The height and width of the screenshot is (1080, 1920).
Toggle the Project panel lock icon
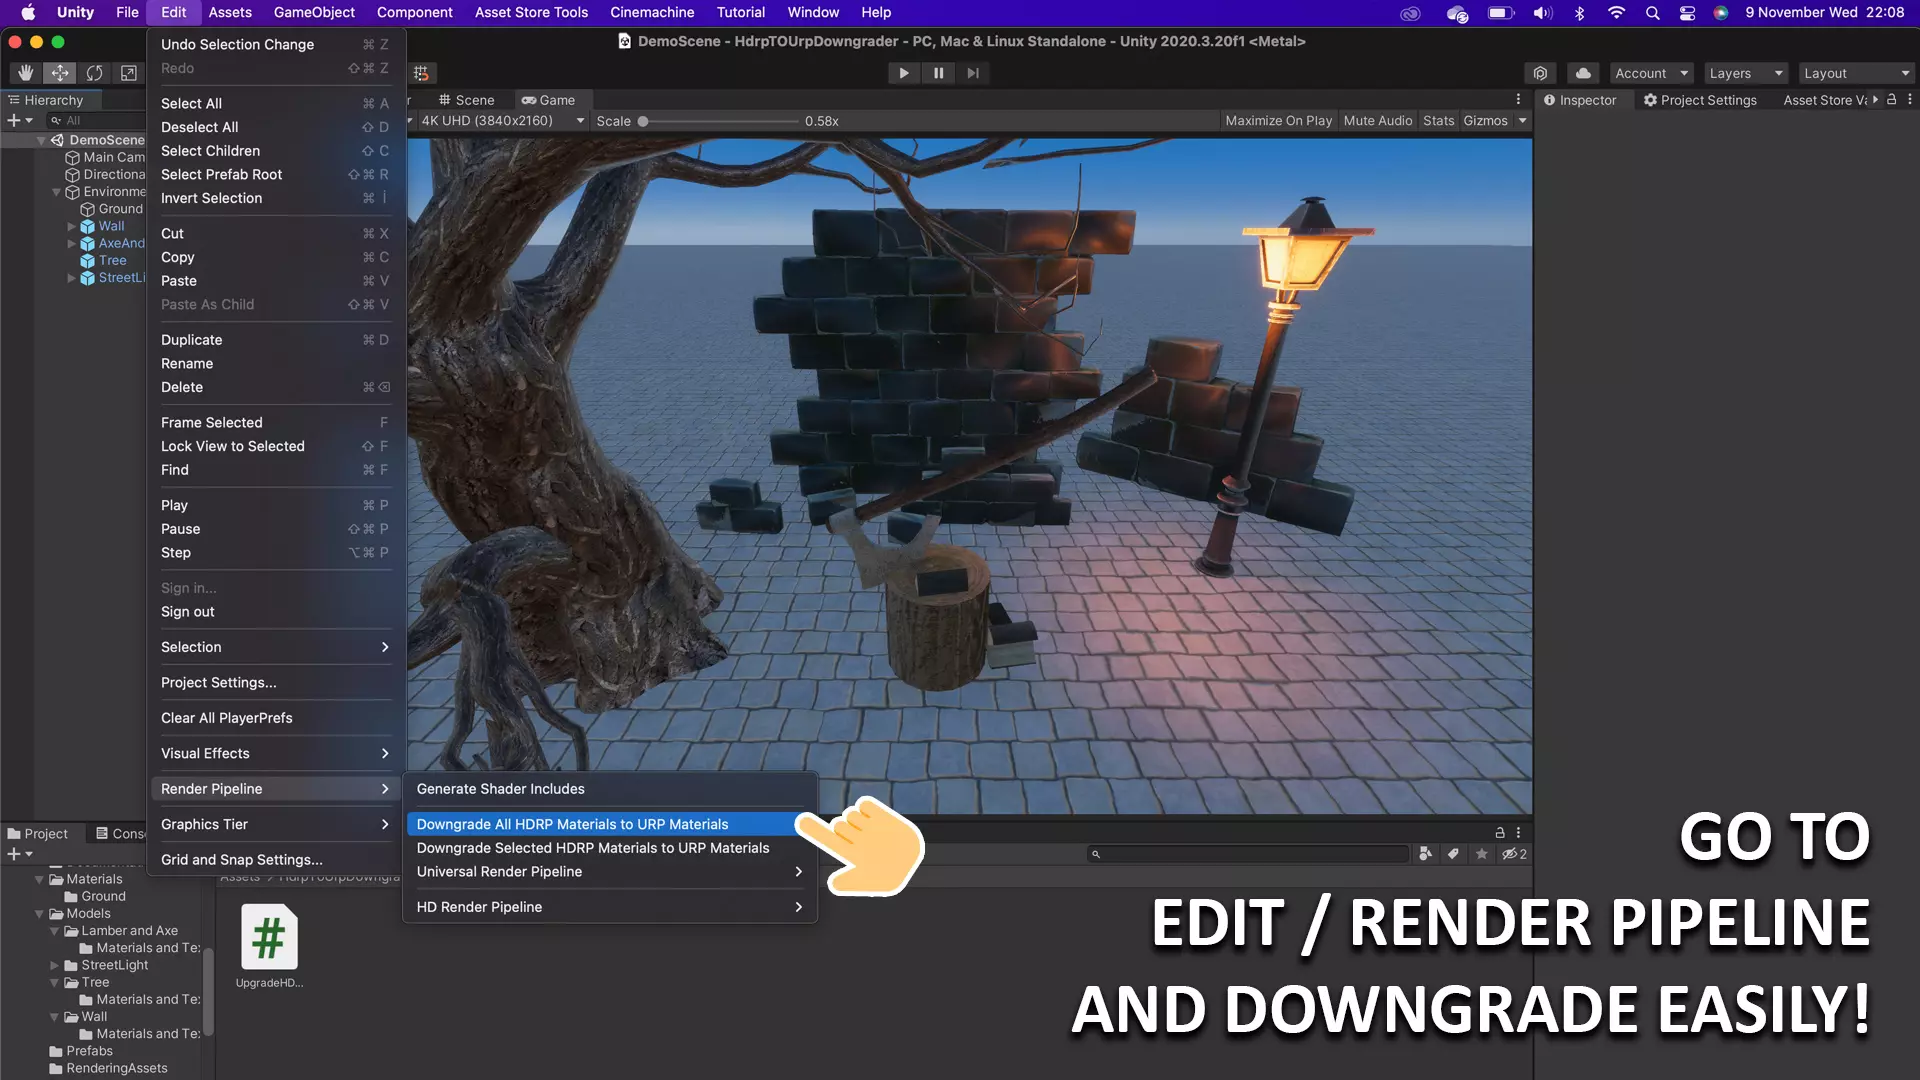pyautogui.click(x=1499, y=832)
